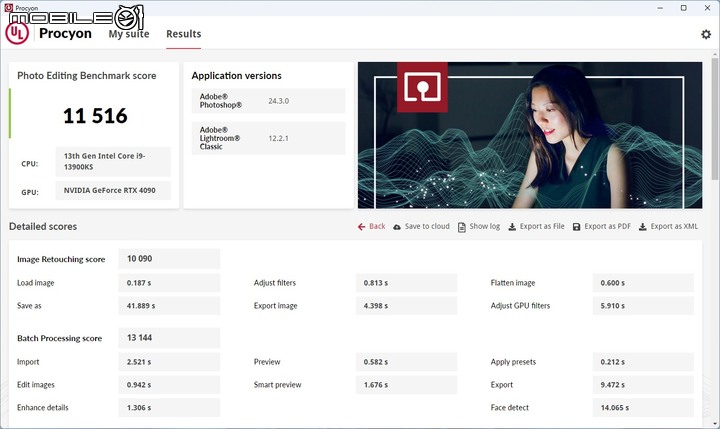
Task: Click the Export as XML download icon
Action: point(643,226)
